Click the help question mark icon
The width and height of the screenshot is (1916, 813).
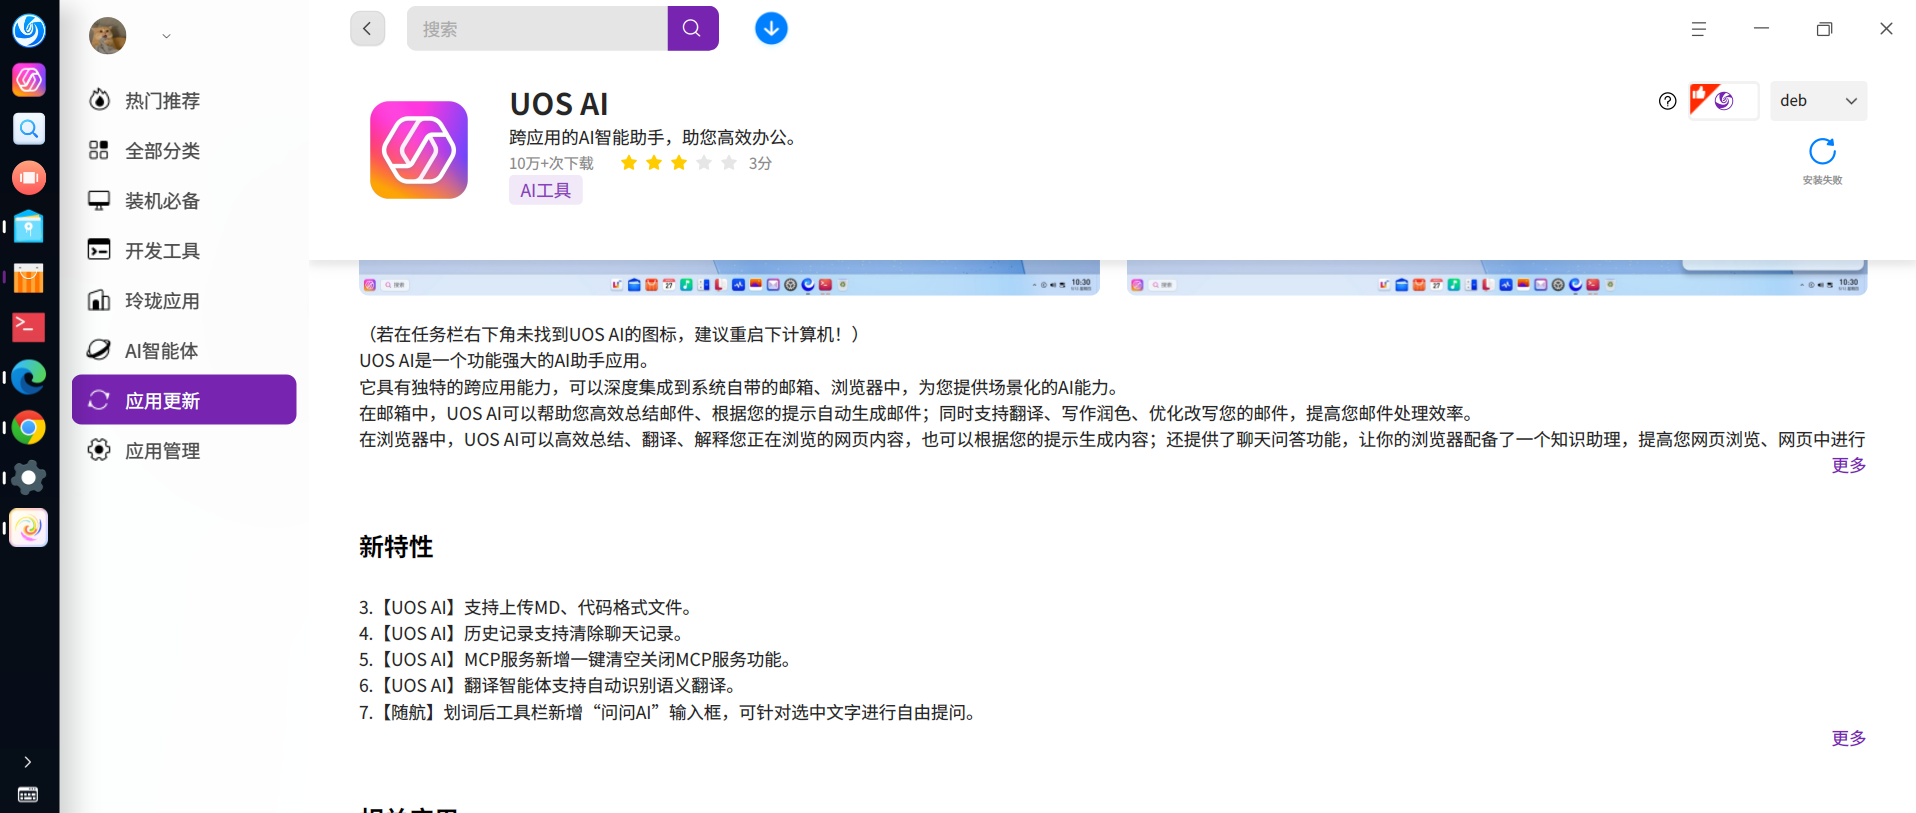coord(1667,101)
